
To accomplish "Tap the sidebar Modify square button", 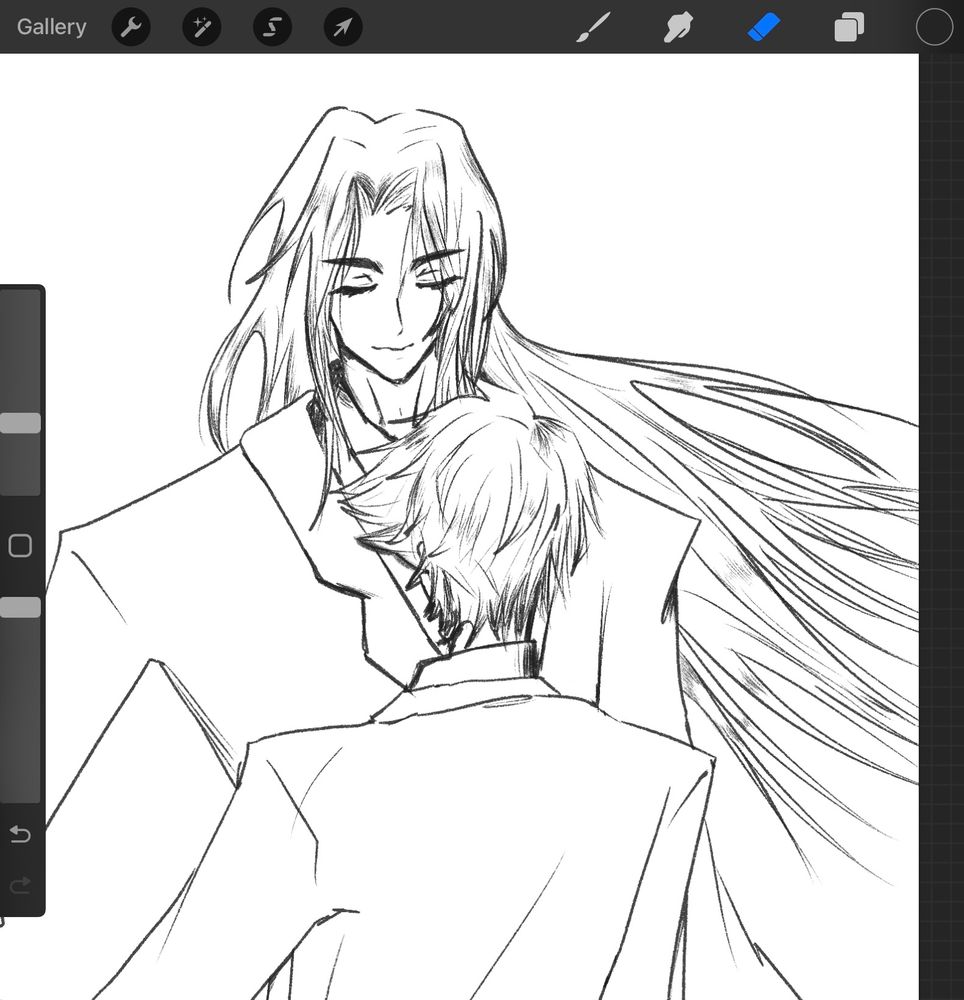I will (x=20, y=546).
